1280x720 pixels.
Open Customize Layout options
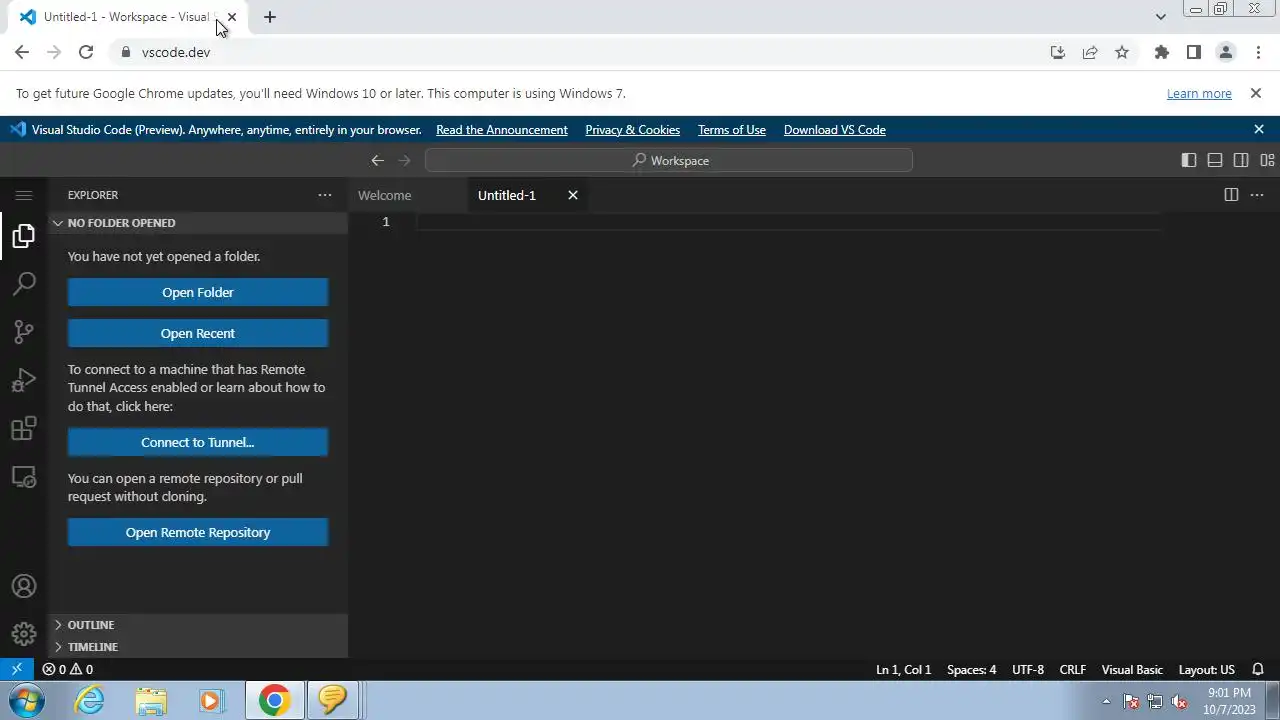(x=1267, y=160)
